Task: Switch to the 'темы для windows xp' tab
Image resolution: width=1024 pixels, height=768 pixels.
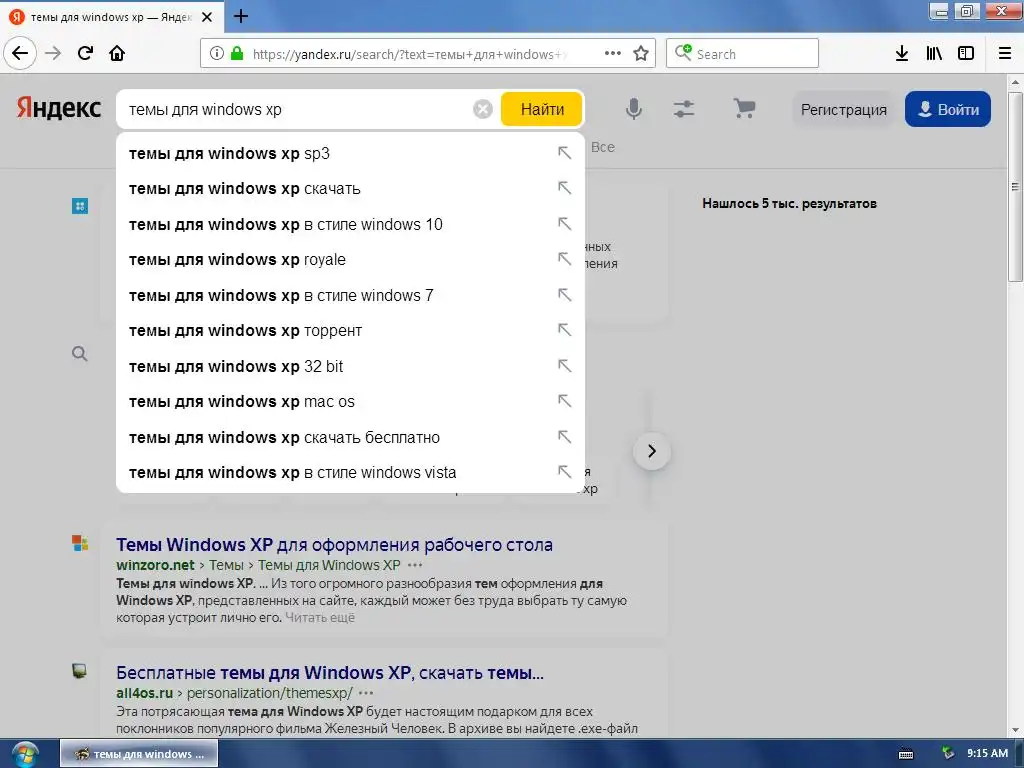Action: [x=111, y=17]
